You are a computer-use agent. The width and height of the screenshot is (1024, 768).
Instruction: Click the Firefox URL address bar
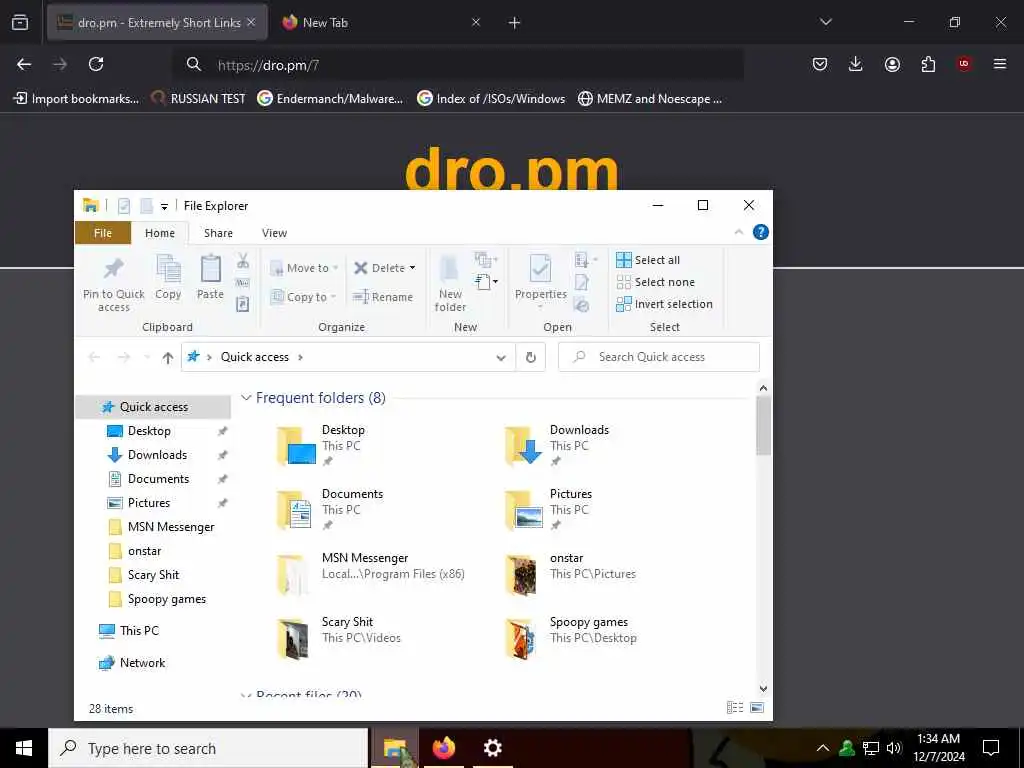click(x=458, y=65)
